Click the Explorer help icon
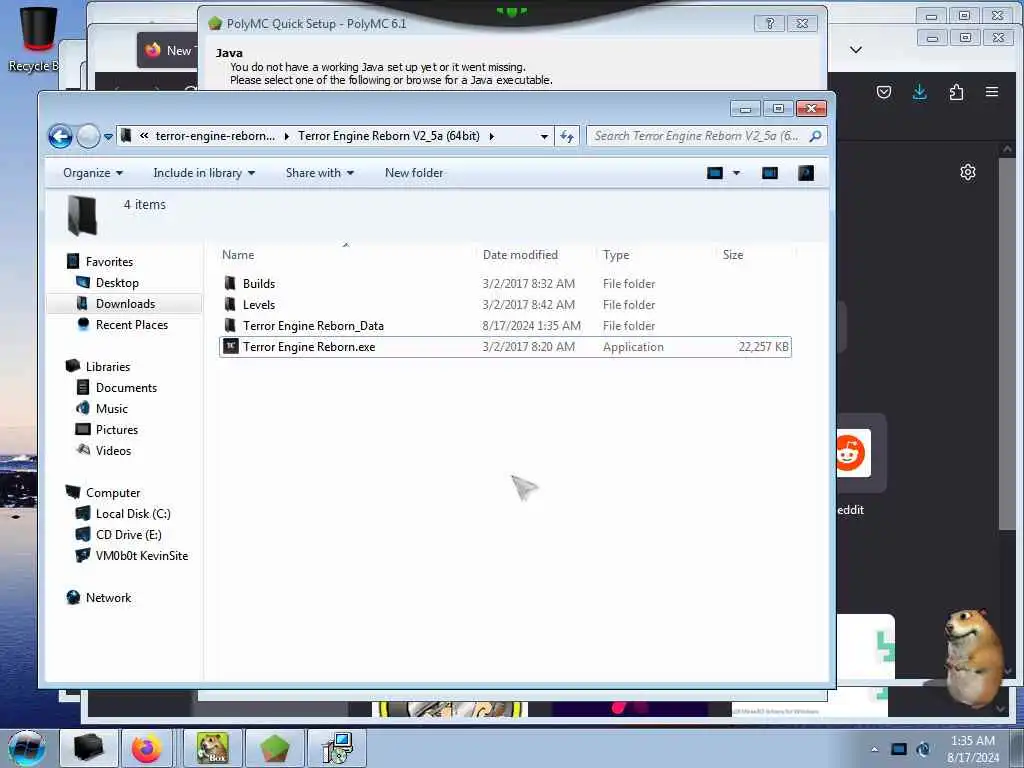Image resolution: width=1024 pixels, height=768 pixels. click(x=806, y=173)
